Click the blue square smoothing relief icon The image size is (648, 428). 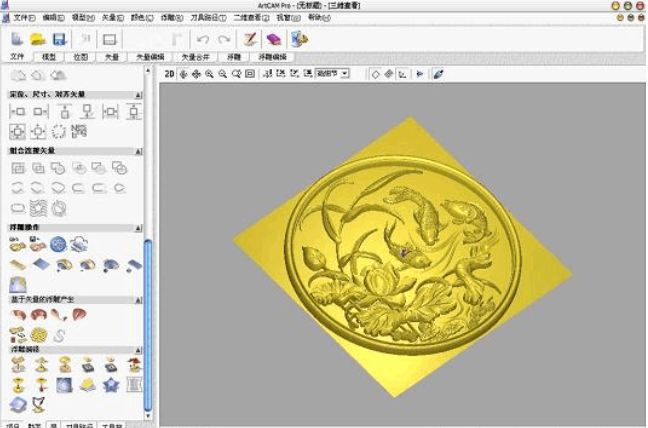pyautogui.click(x=64, y=385)
